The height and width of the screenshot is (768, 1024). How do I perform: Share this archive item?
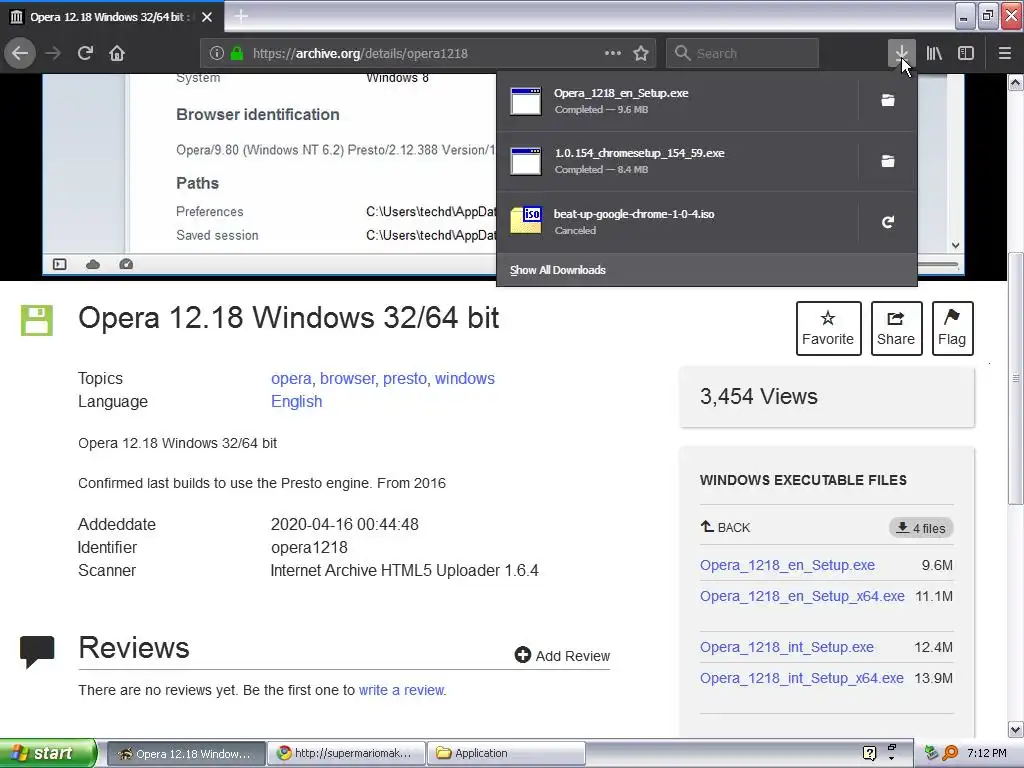pyautogui.click(x=896, y=328)
